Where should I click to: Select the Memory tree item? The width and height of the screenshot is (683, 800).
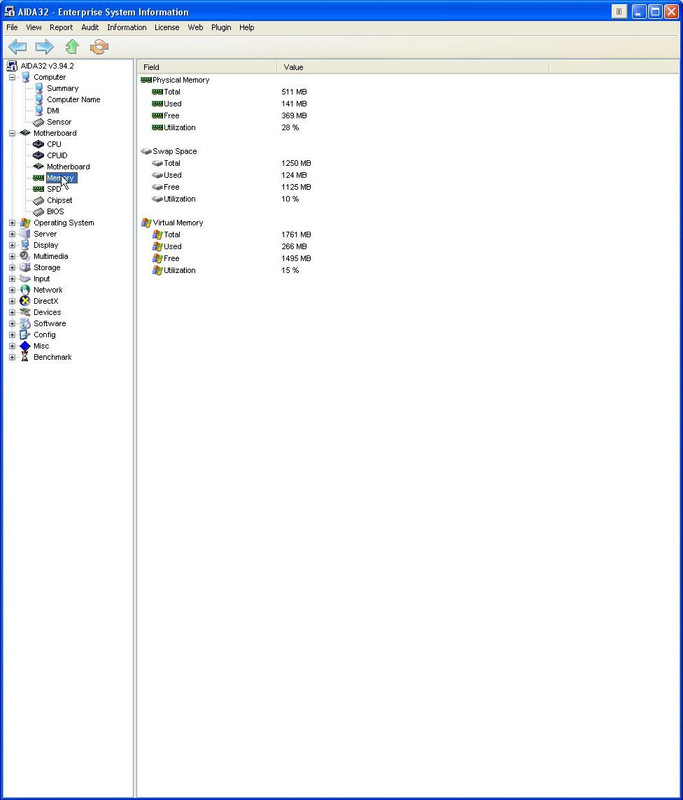(61, 178)
